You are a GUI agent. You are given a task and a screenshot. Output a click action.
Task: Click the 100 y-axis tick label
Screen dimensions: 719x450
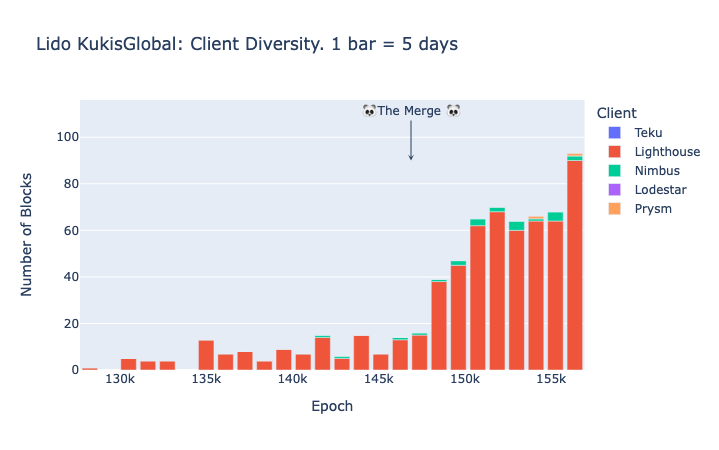pos(67,137)
